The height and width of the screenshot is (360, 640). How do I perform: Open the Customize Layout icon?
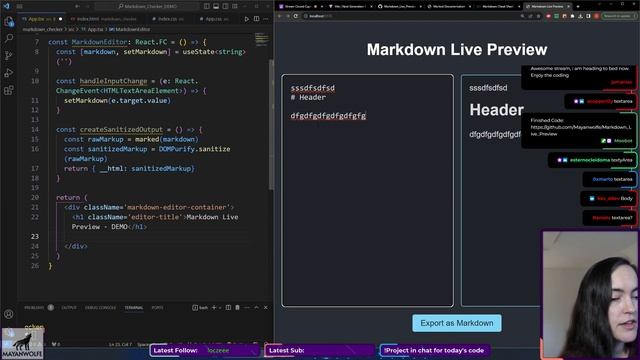click(235, 7)
